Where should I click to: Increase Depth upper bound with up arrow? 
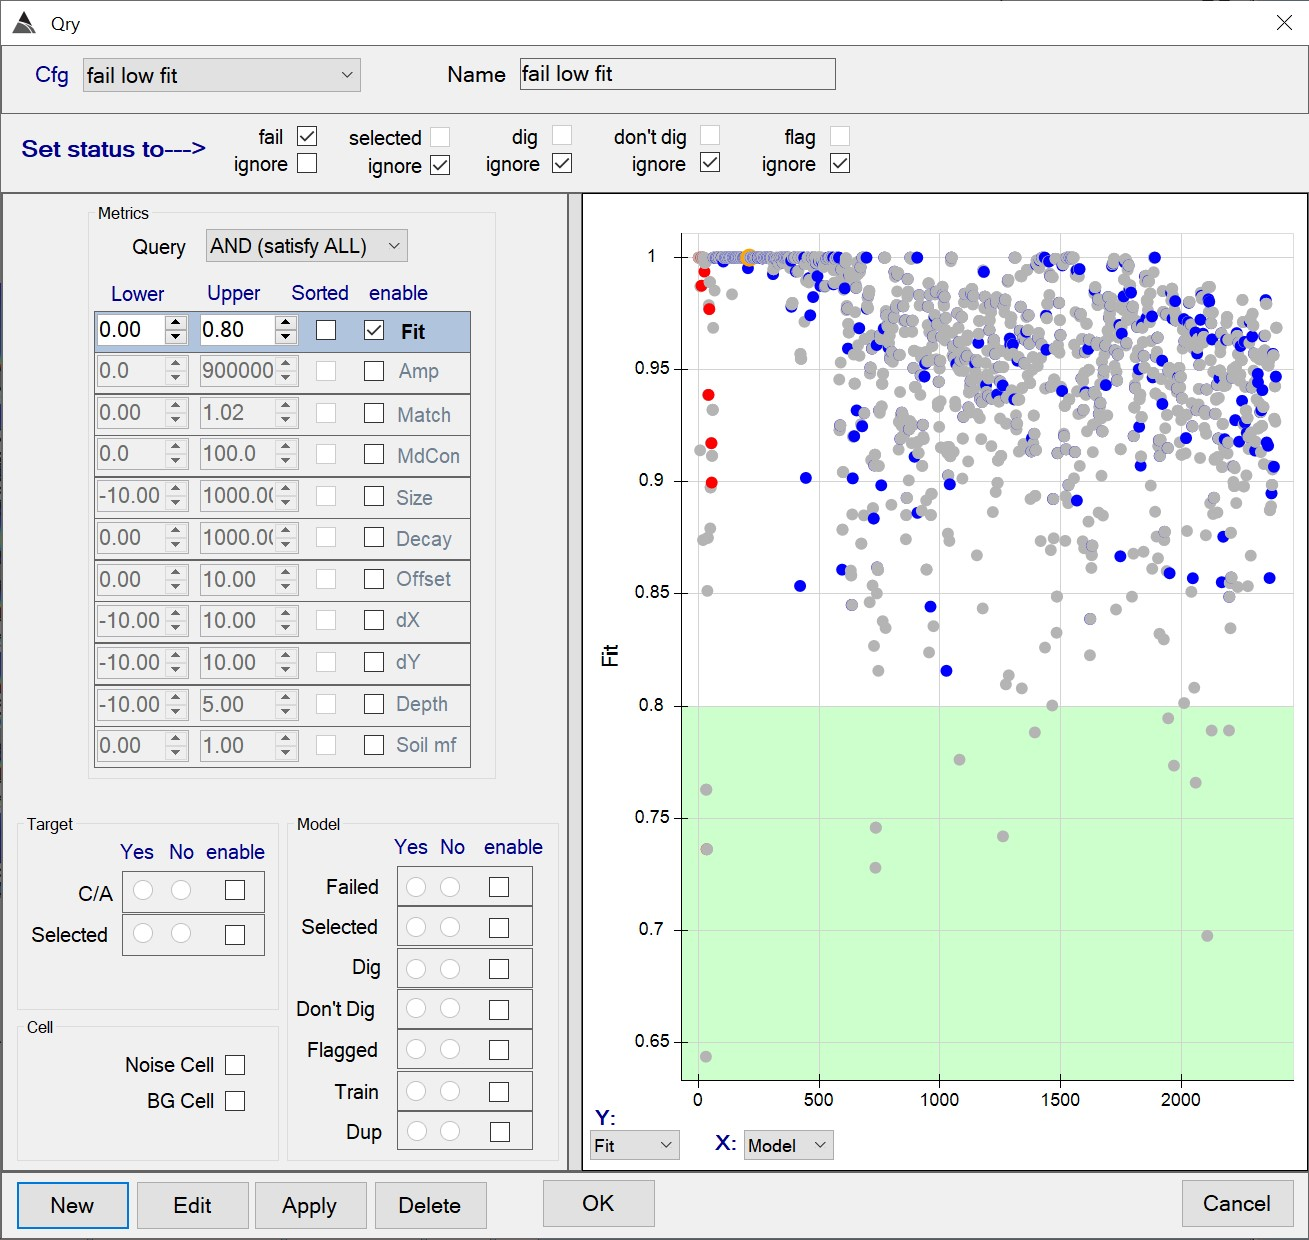[286, 696]
